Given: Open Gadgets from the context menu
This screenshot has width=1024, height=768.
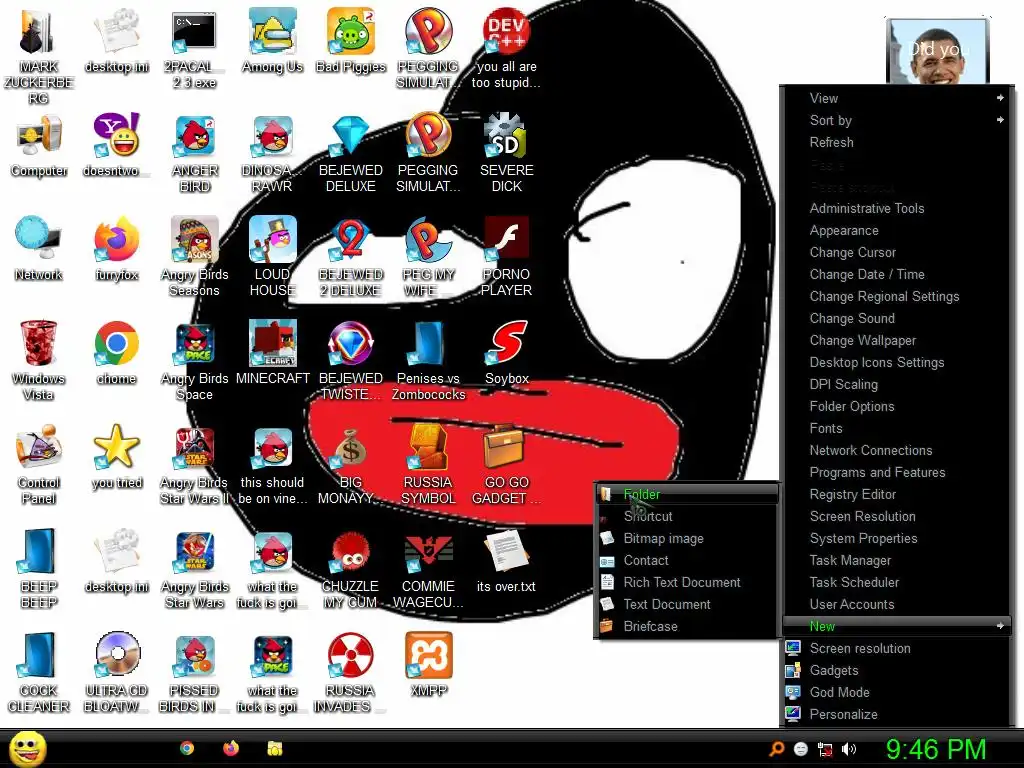Looking at the screenshot, I should (897, 670).
